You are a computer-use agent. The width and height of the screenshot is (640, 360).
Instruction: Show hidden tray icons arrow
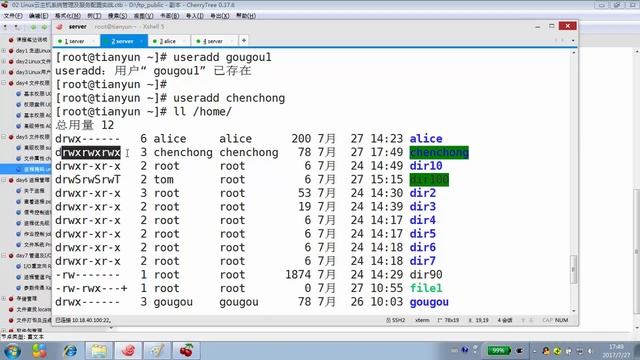535,351
